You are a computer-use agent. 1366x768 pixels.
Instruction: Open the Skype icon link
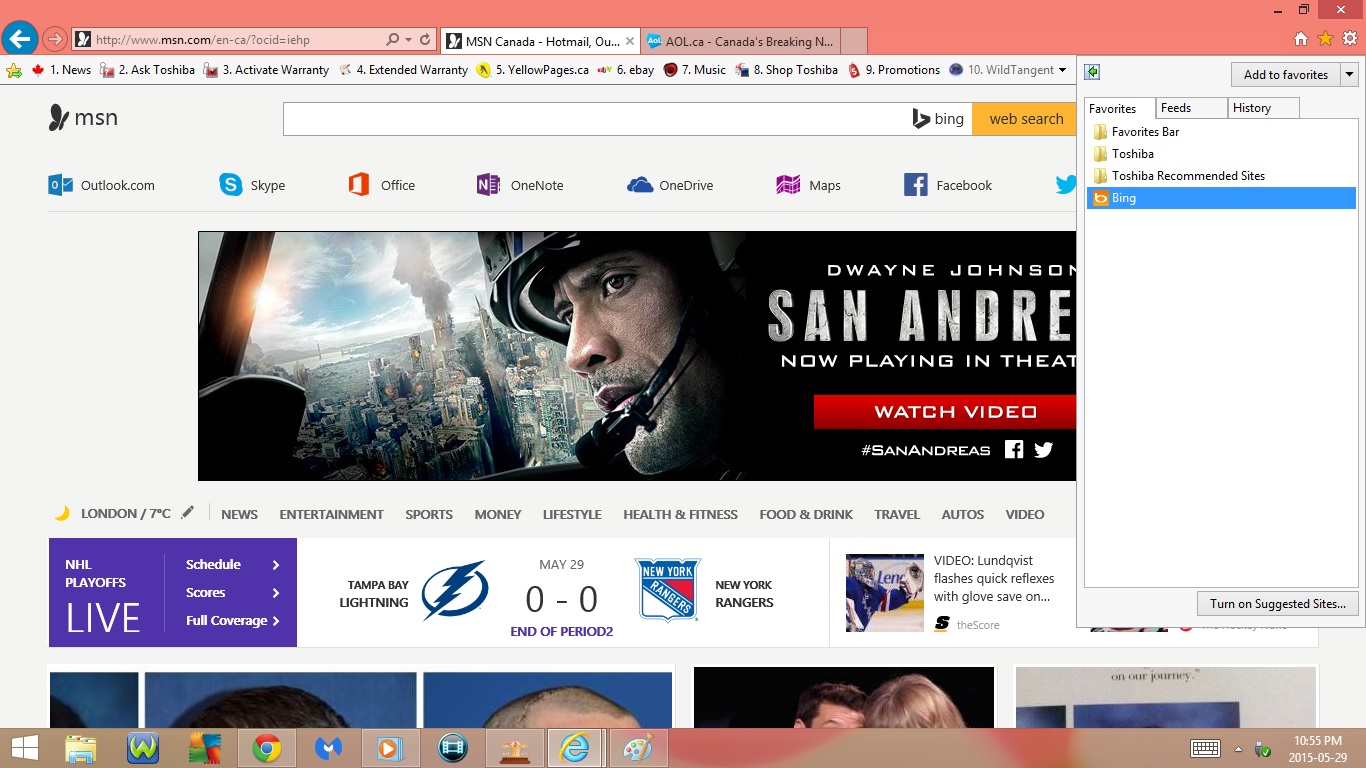pos(252,185)
